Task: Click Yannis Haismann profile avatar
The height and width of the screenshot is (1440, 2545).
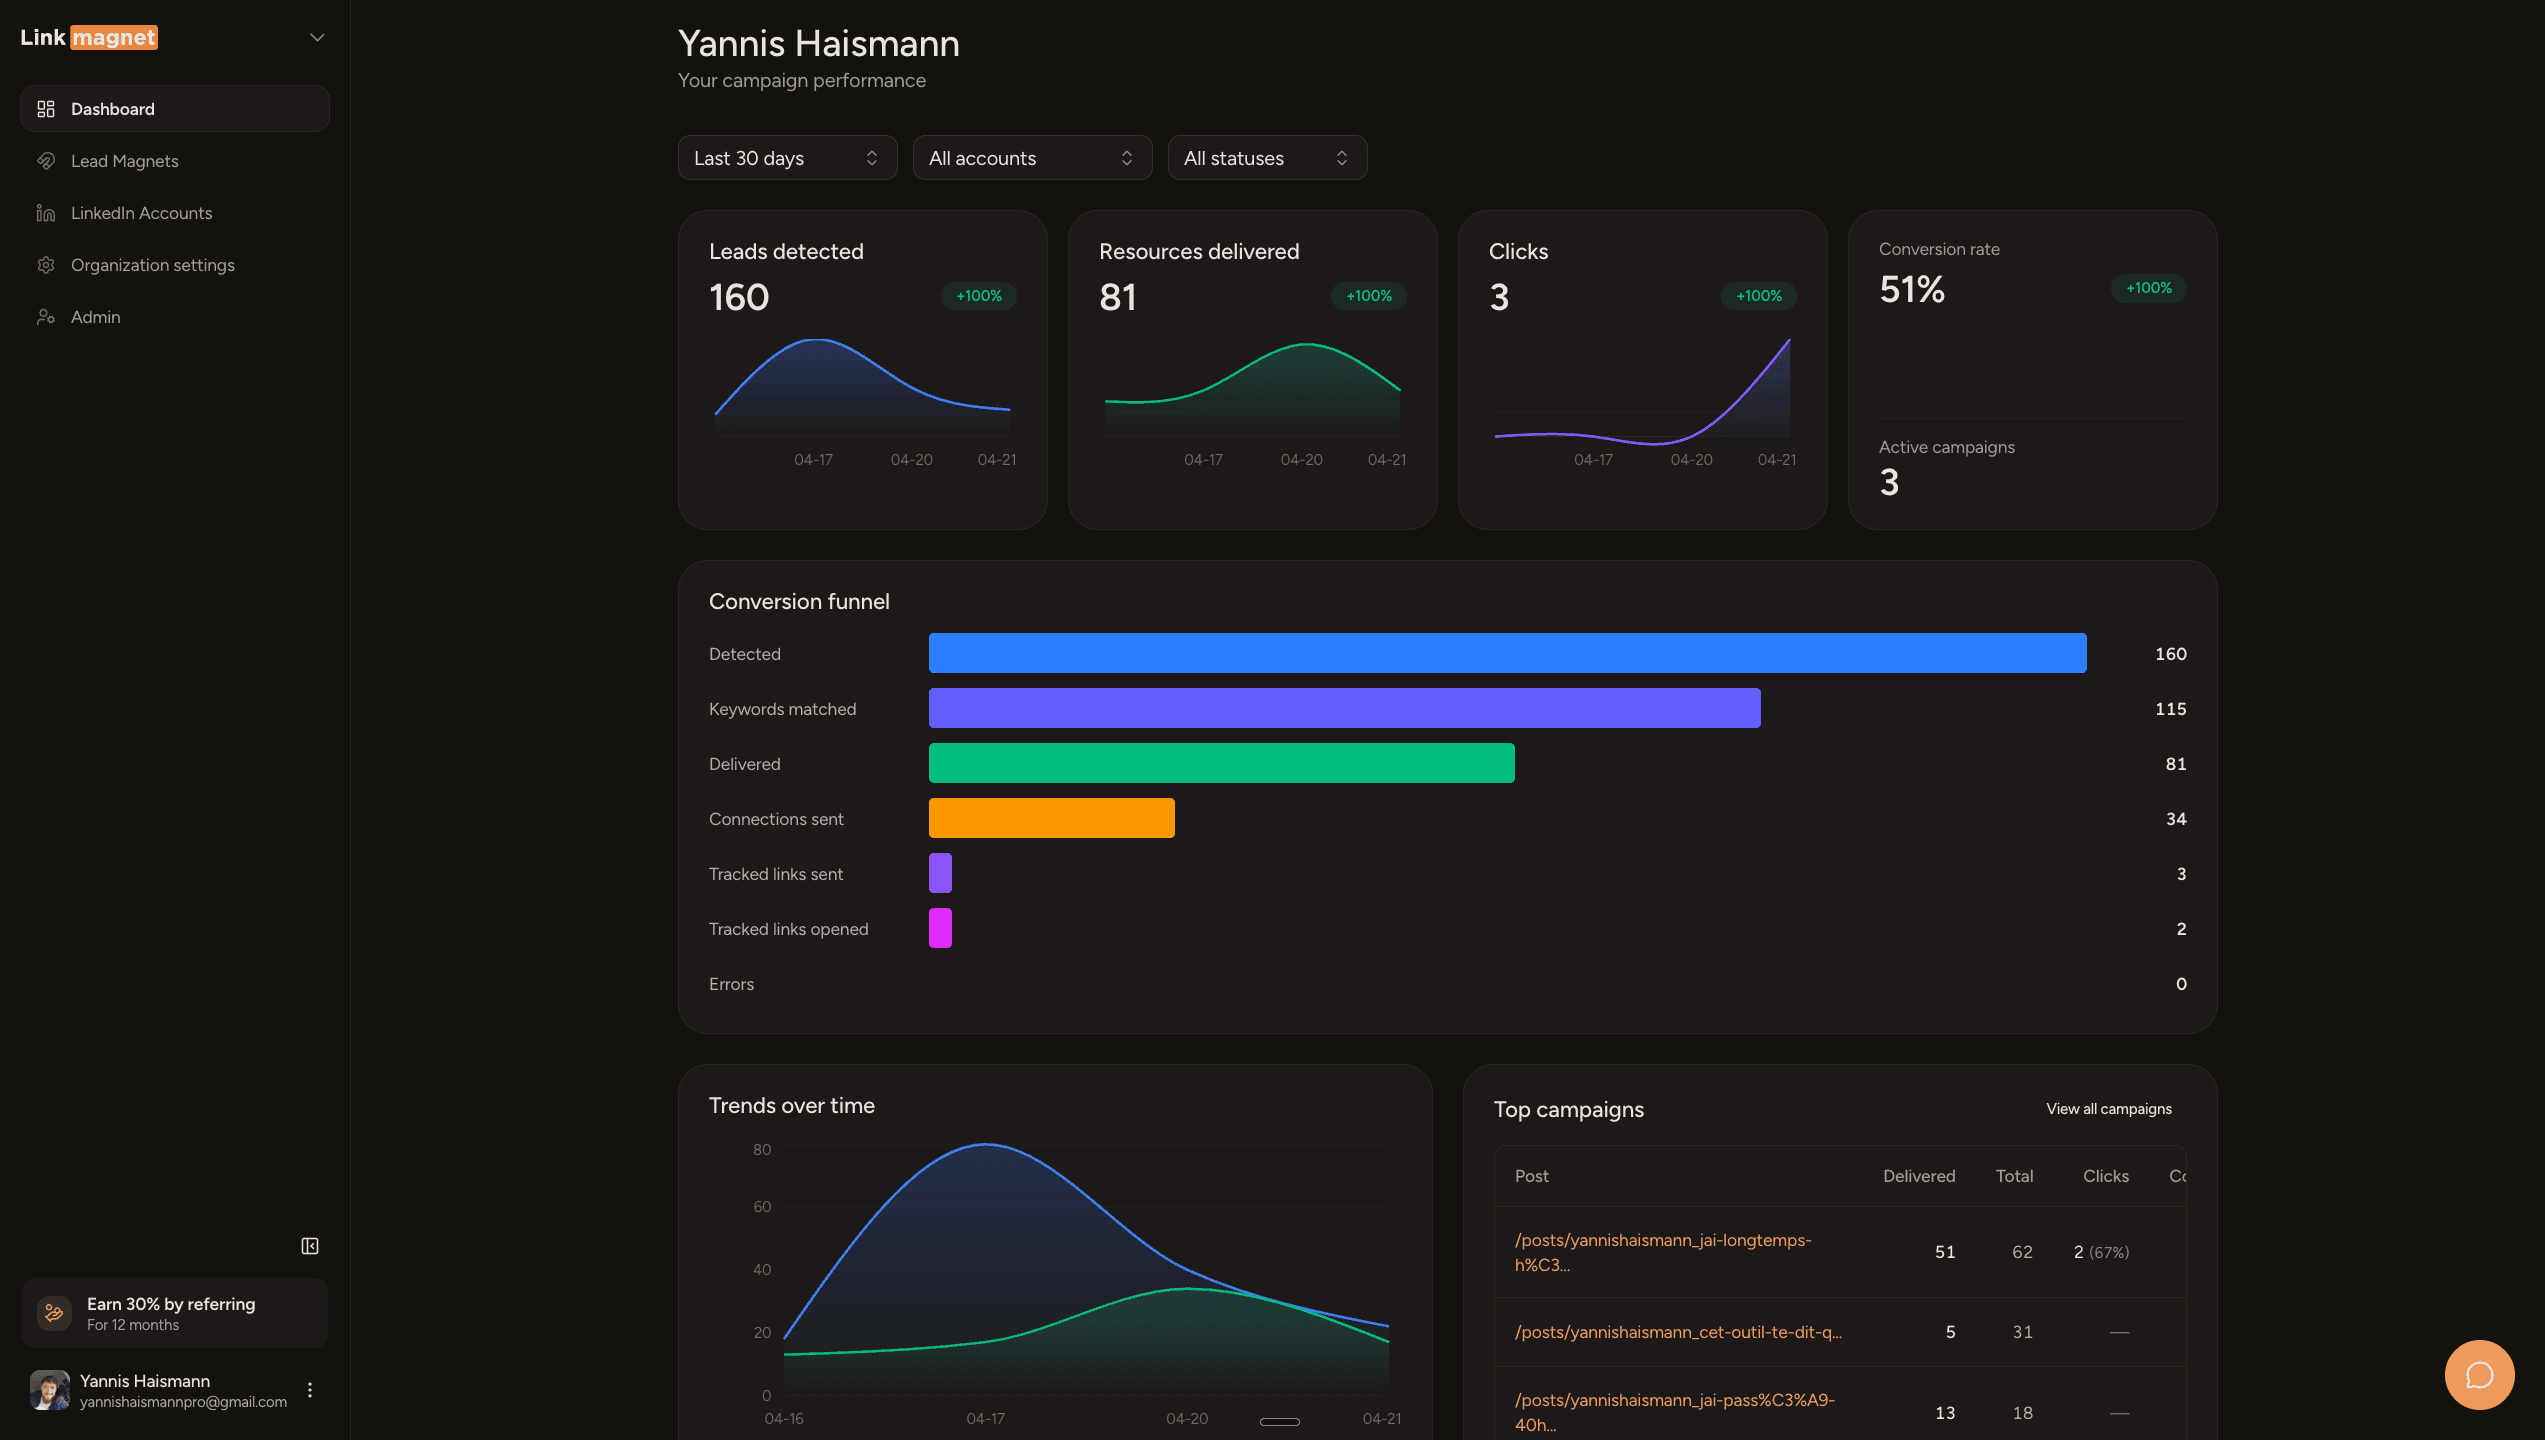Action: point(50,1390)
